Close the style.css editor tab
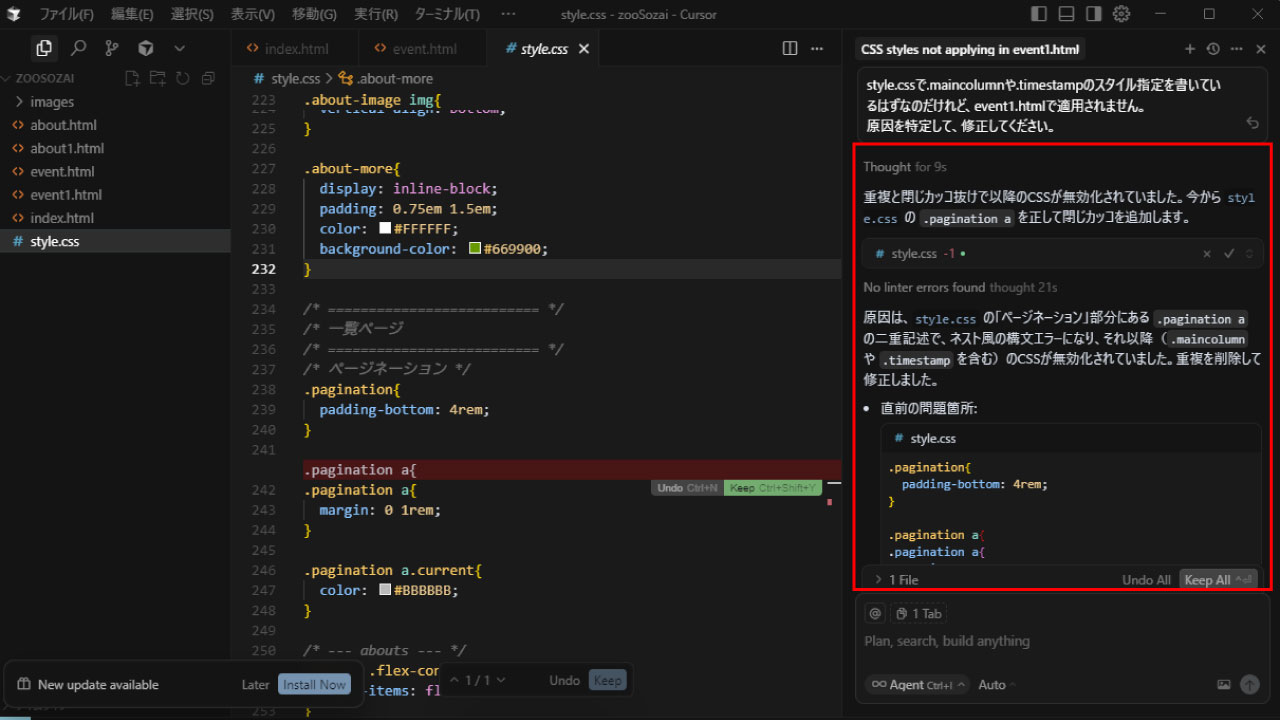The width and height of the screenshot is (1280, 720). click(584, 48)
